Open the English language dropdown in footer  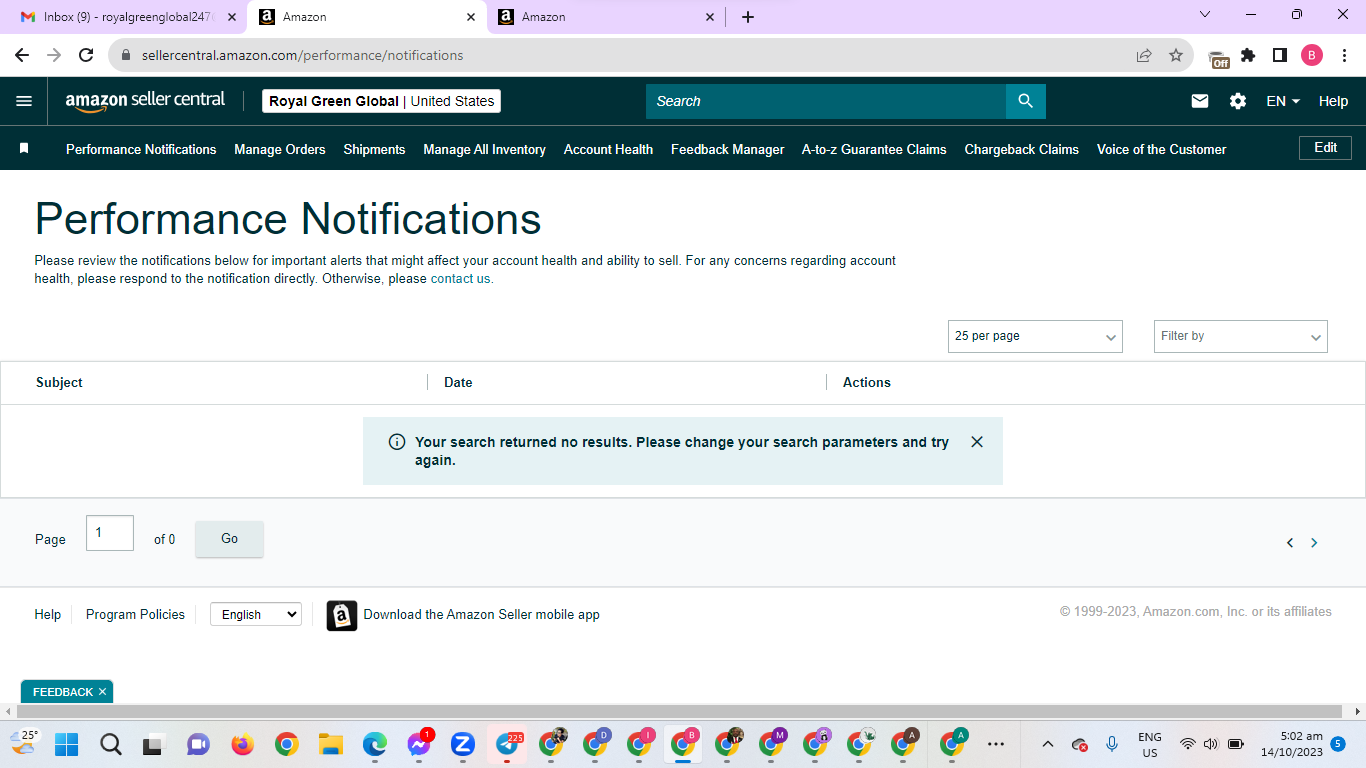[255, 614]
